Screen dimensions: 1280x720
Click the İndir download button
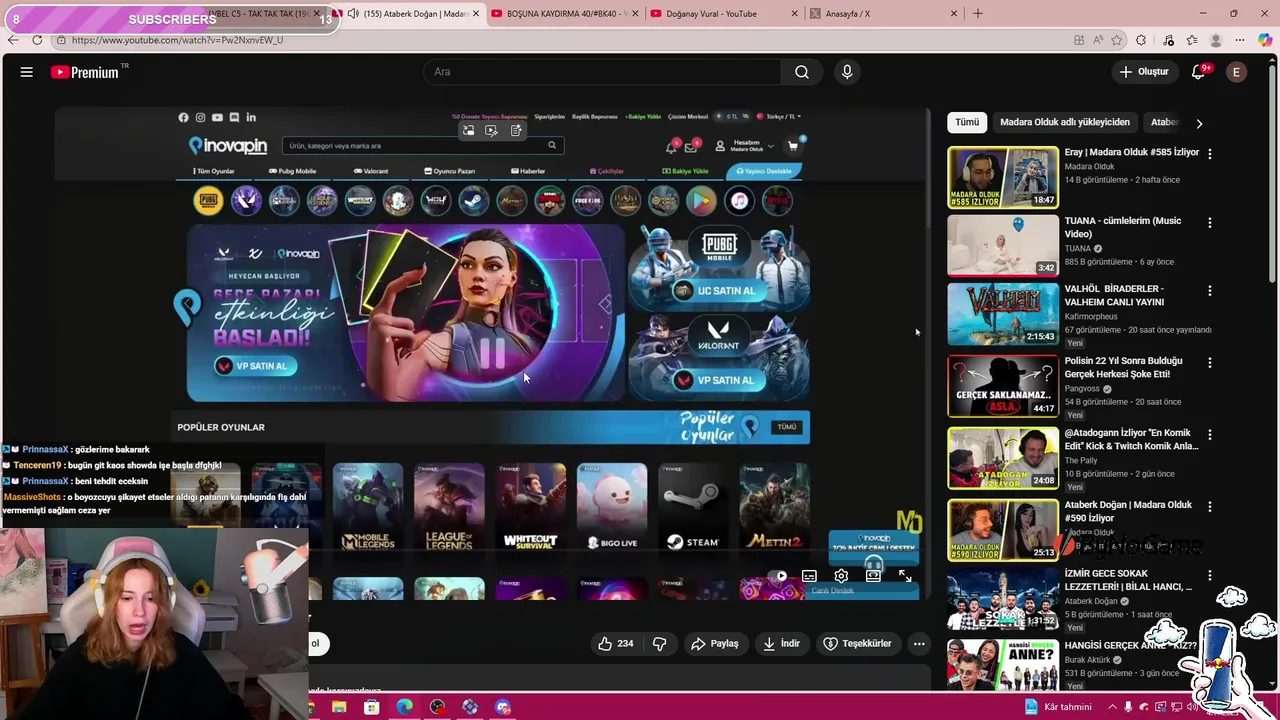pos(781,643)
